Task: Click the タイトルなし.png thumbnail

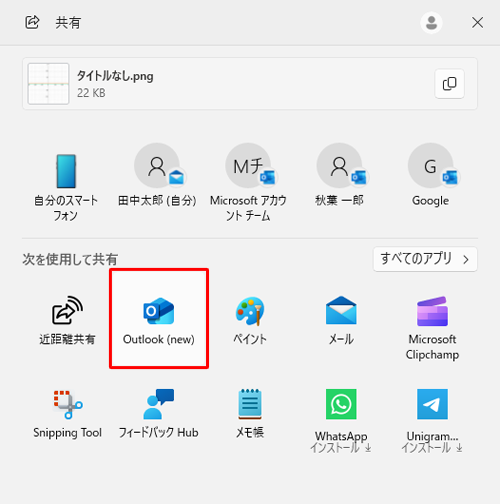Action: [x=48, y=84]
